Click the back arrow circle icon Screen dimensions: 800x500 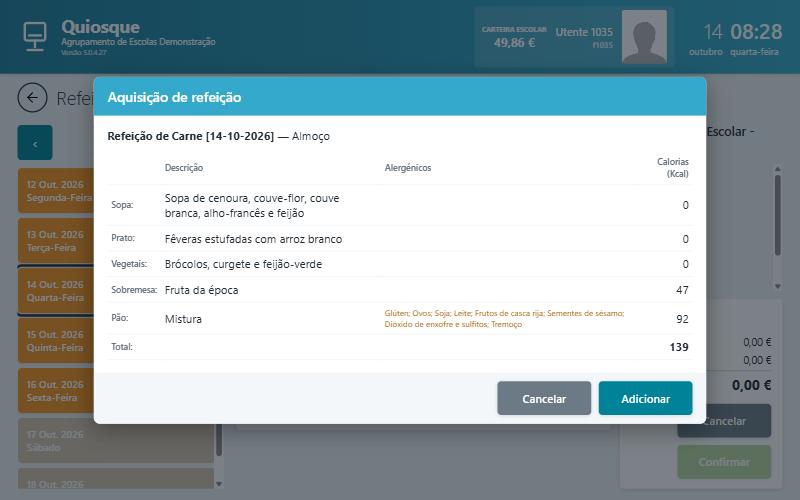tap(32, 97)
